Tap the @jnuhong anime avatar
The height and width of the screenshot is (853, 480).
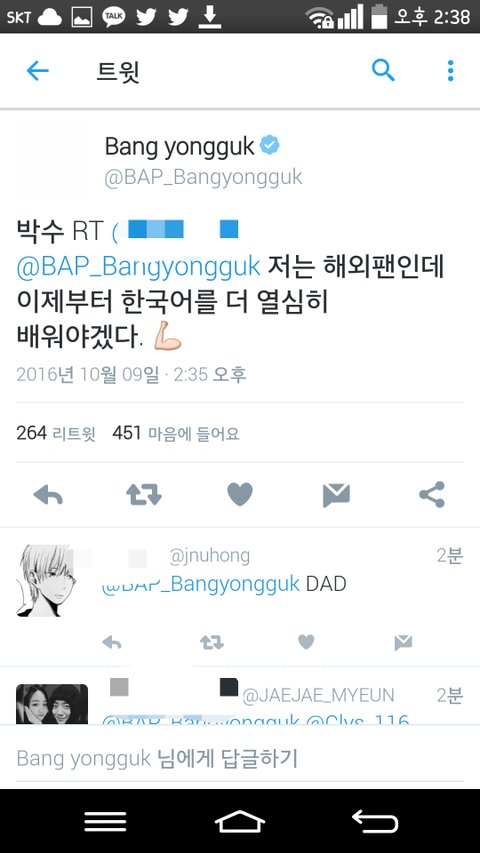click(x=48, y=581)
